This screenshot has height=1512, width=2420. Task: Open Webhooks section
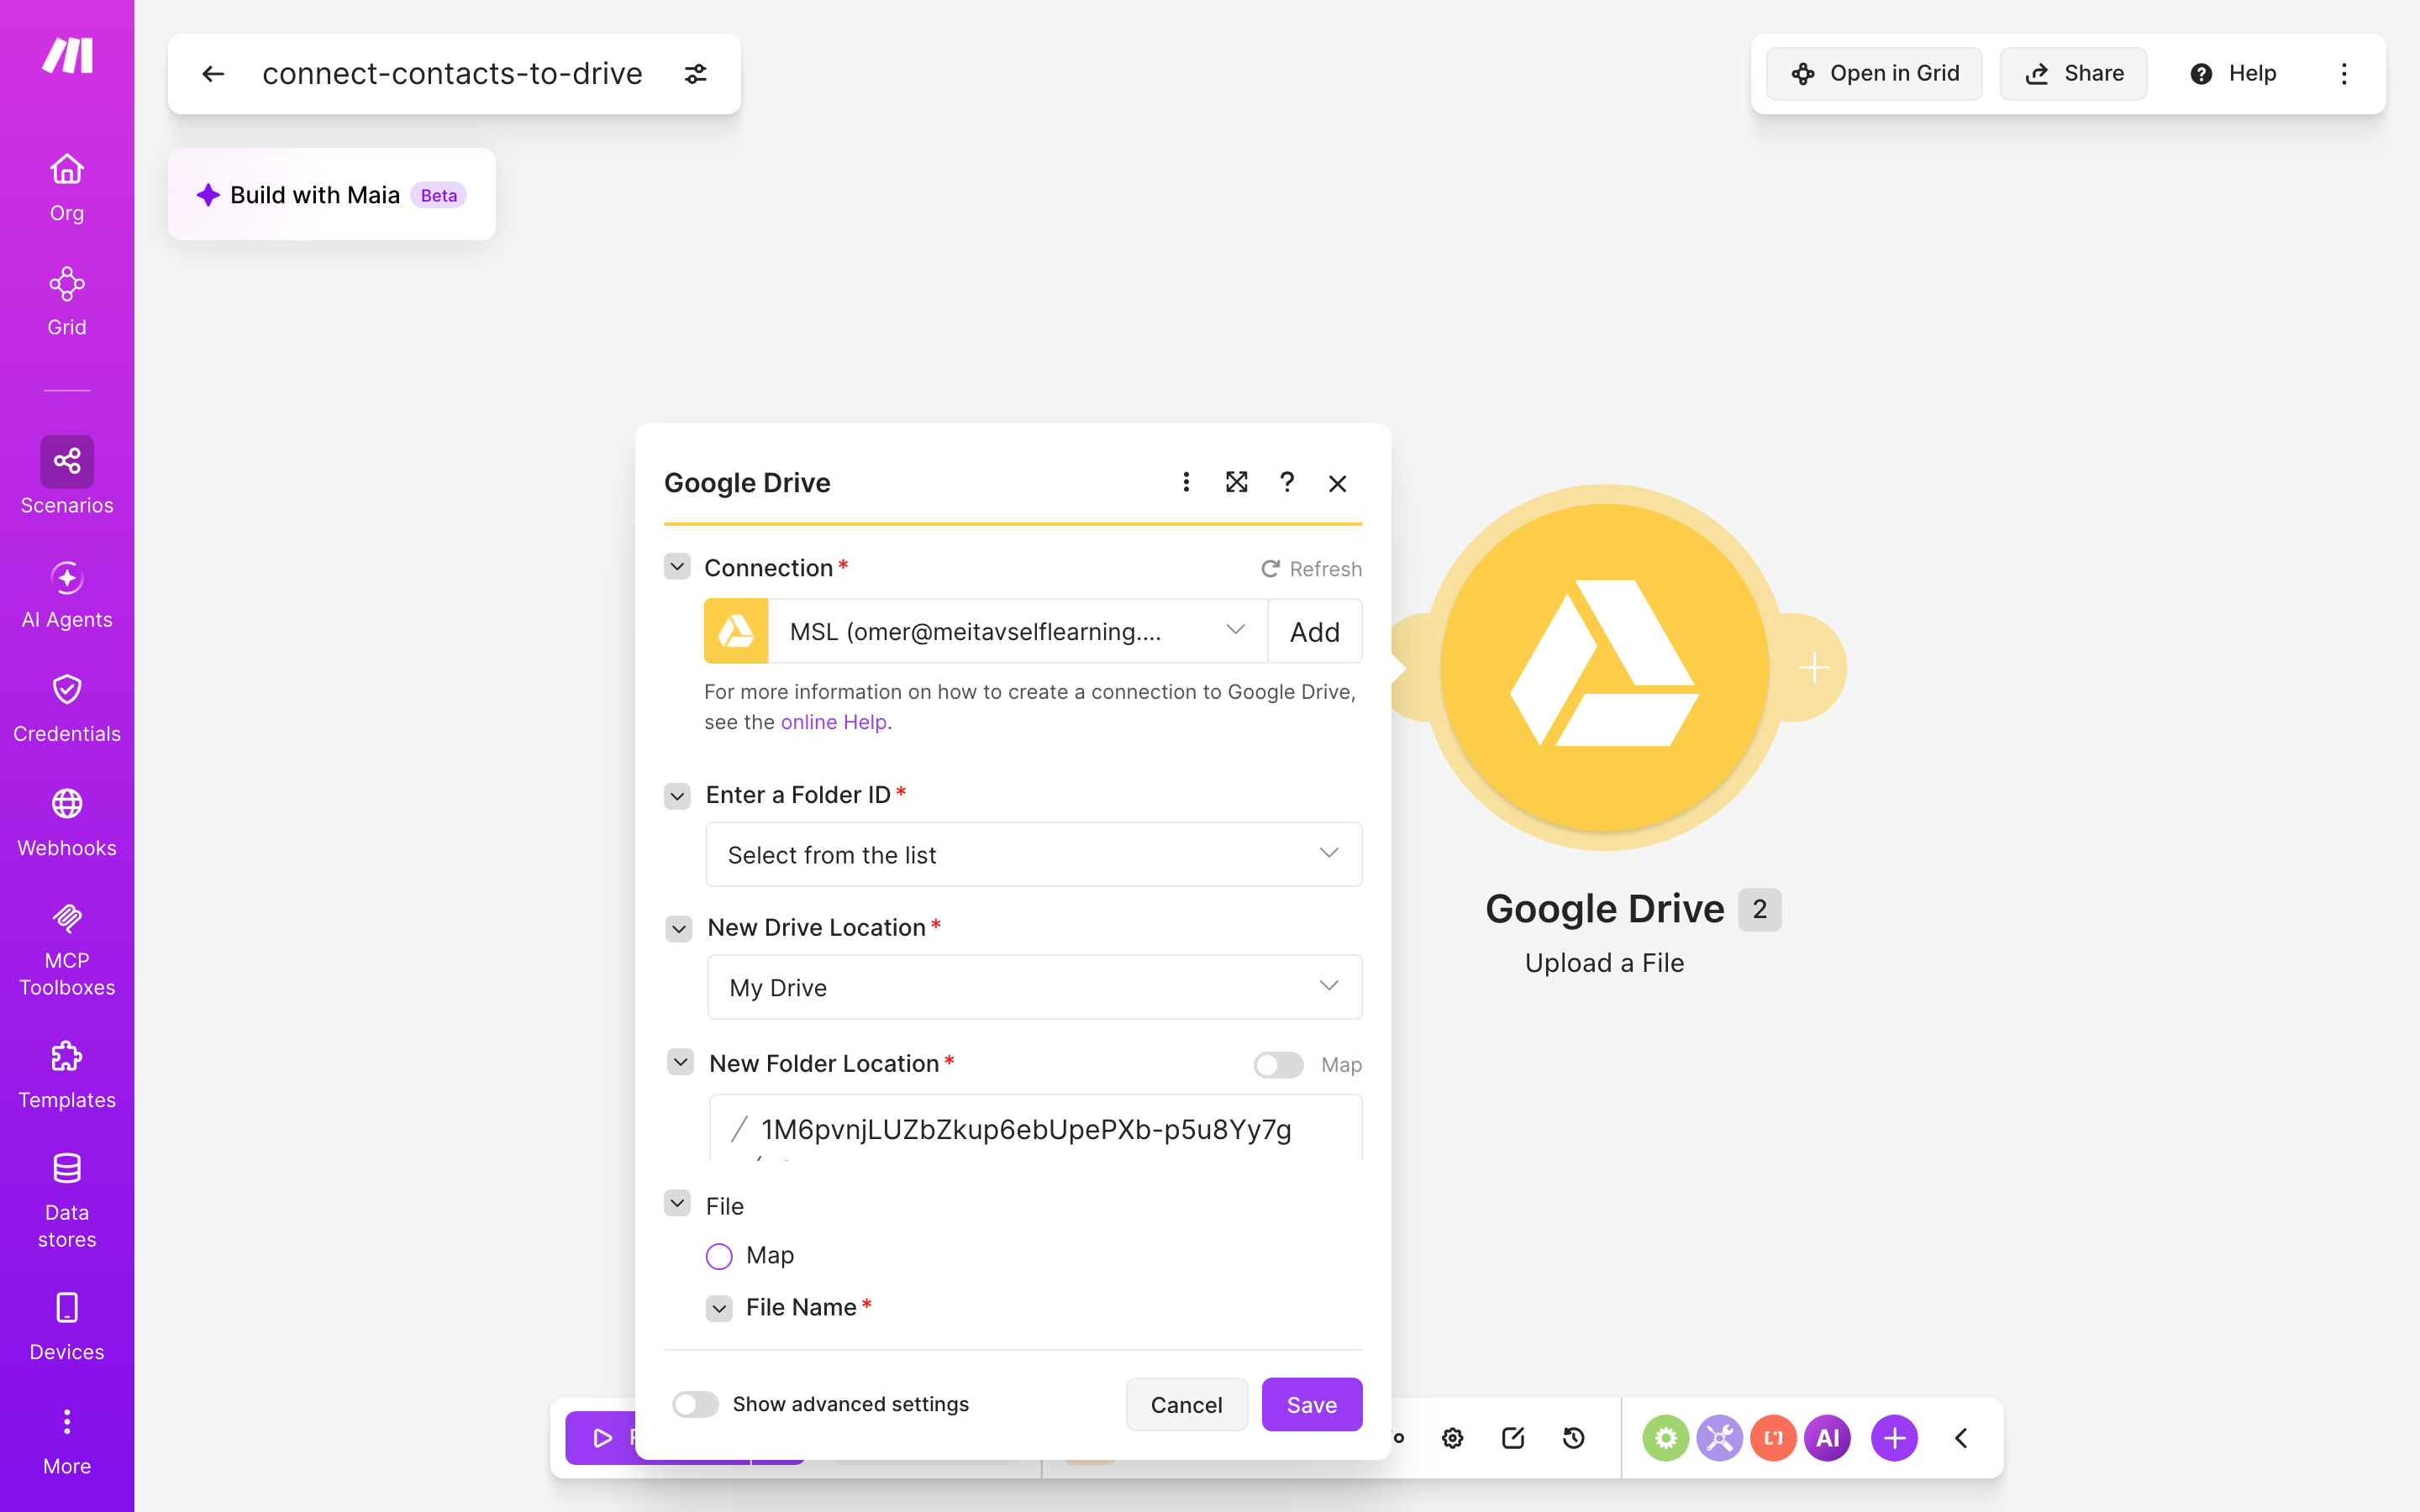pyautogui.click(x=67, y=822)
